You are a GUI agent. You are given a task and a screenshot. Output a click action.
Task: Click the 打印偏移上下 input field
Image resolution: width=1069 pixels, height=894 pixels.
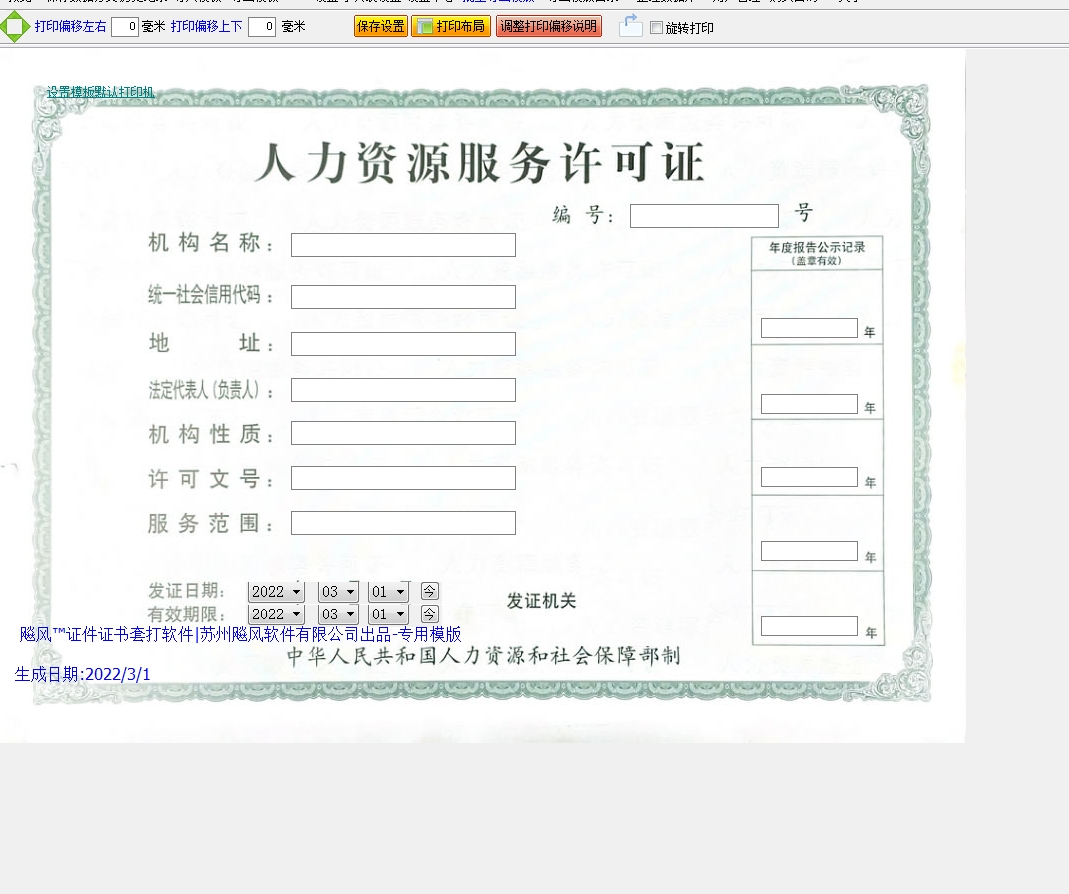pyautogui.click(x=262, y=27)
